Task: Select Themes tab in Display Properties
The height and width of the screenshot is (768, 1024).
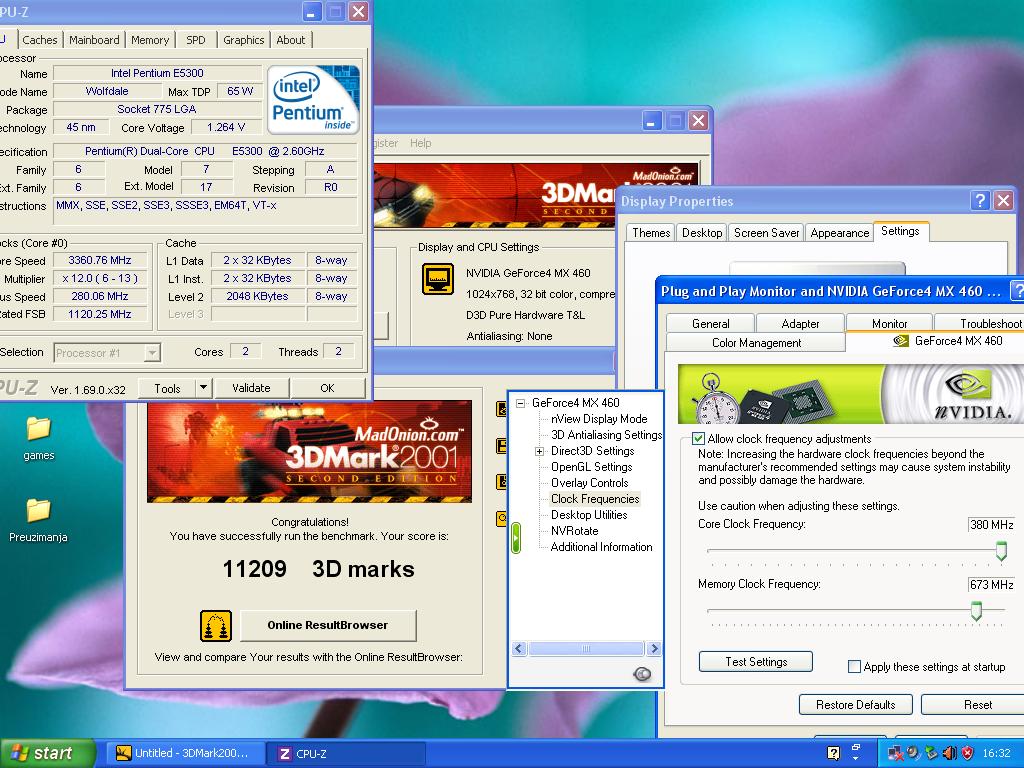Action: (651, 232)
